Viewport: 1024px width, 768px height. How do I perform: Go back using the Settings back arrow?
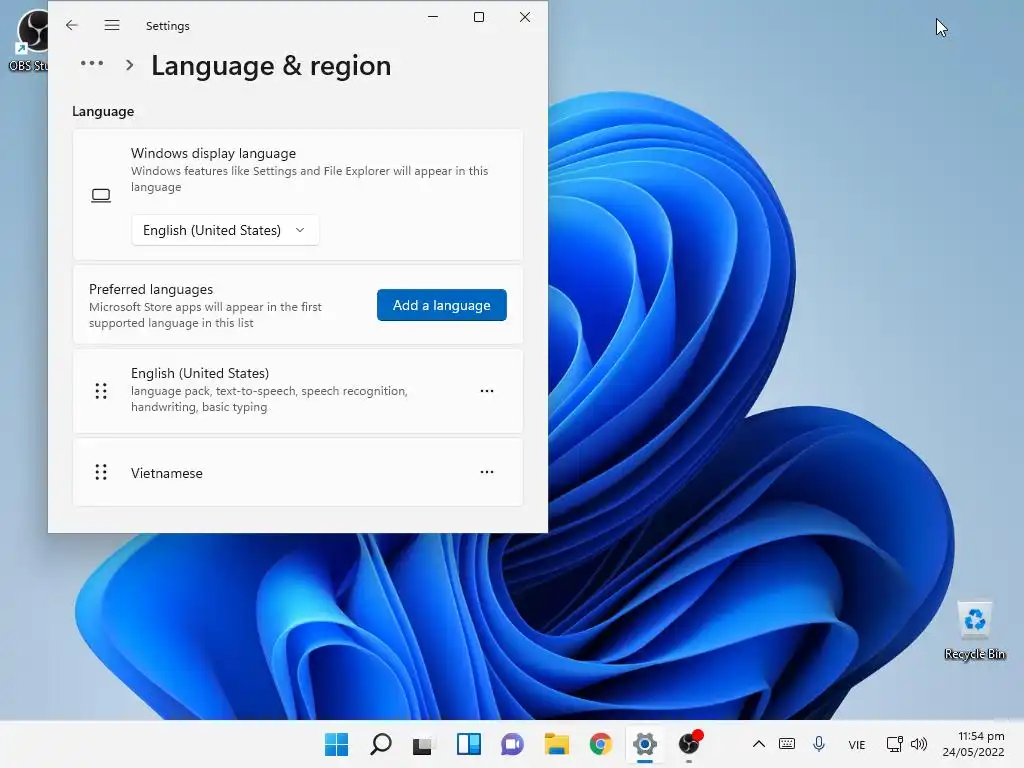pos(72,25)
